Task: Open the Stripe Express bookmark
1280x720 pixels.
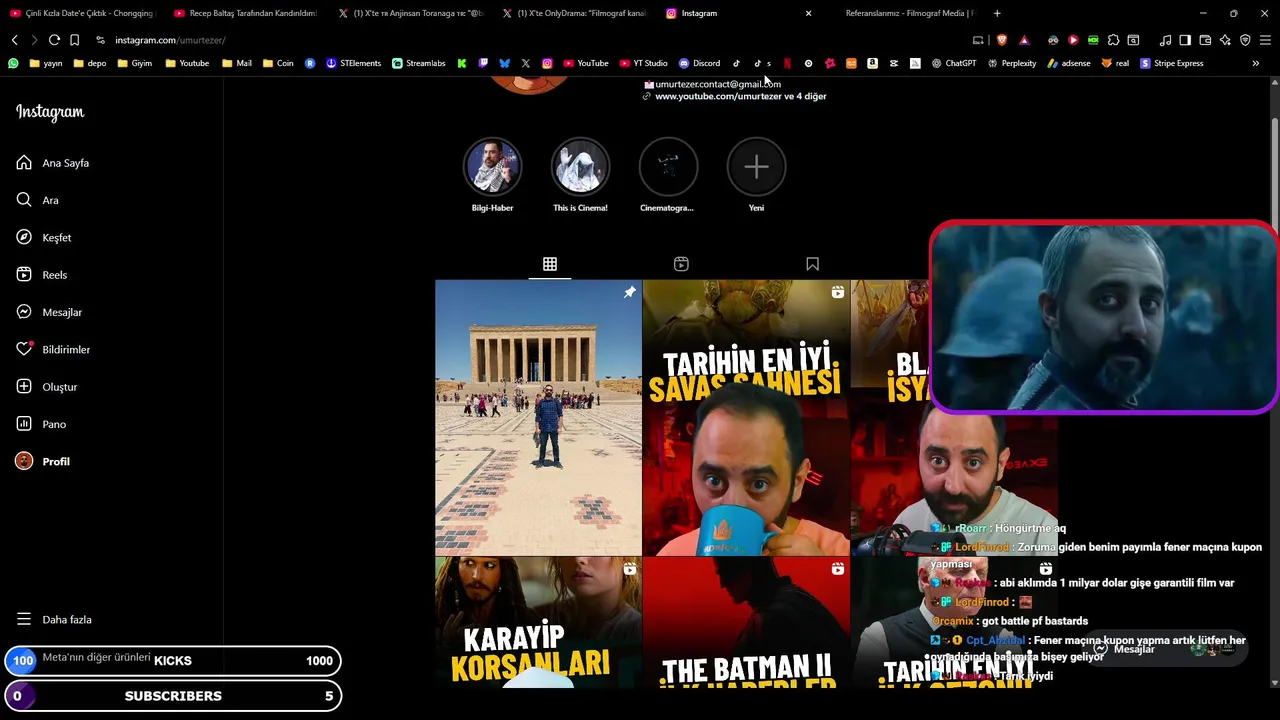Action: [x=1172, y=63]
